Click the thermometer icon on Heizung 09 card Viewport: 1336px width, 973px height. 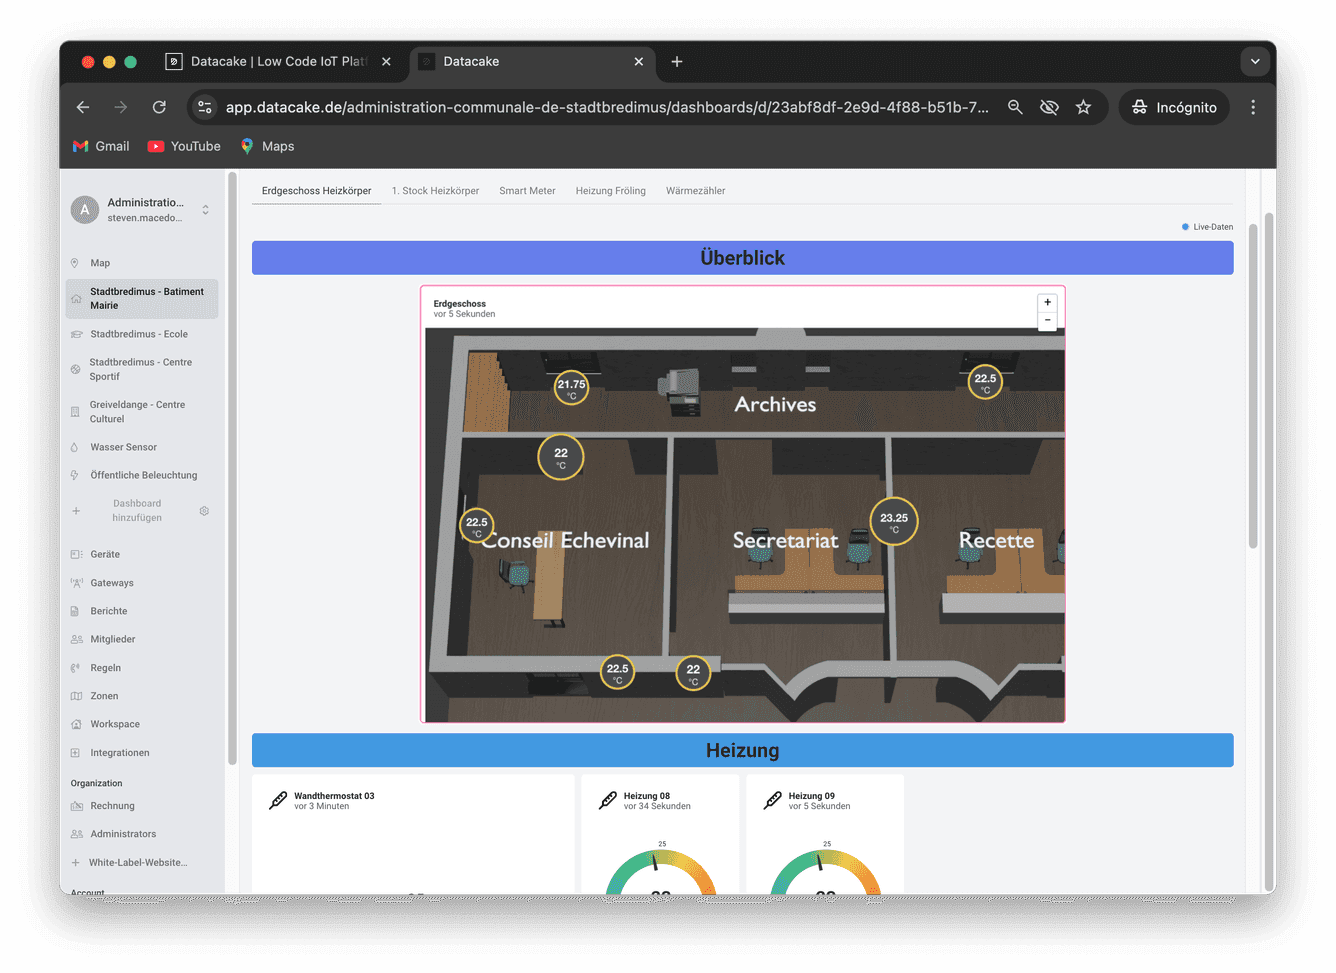pos(773,801)
